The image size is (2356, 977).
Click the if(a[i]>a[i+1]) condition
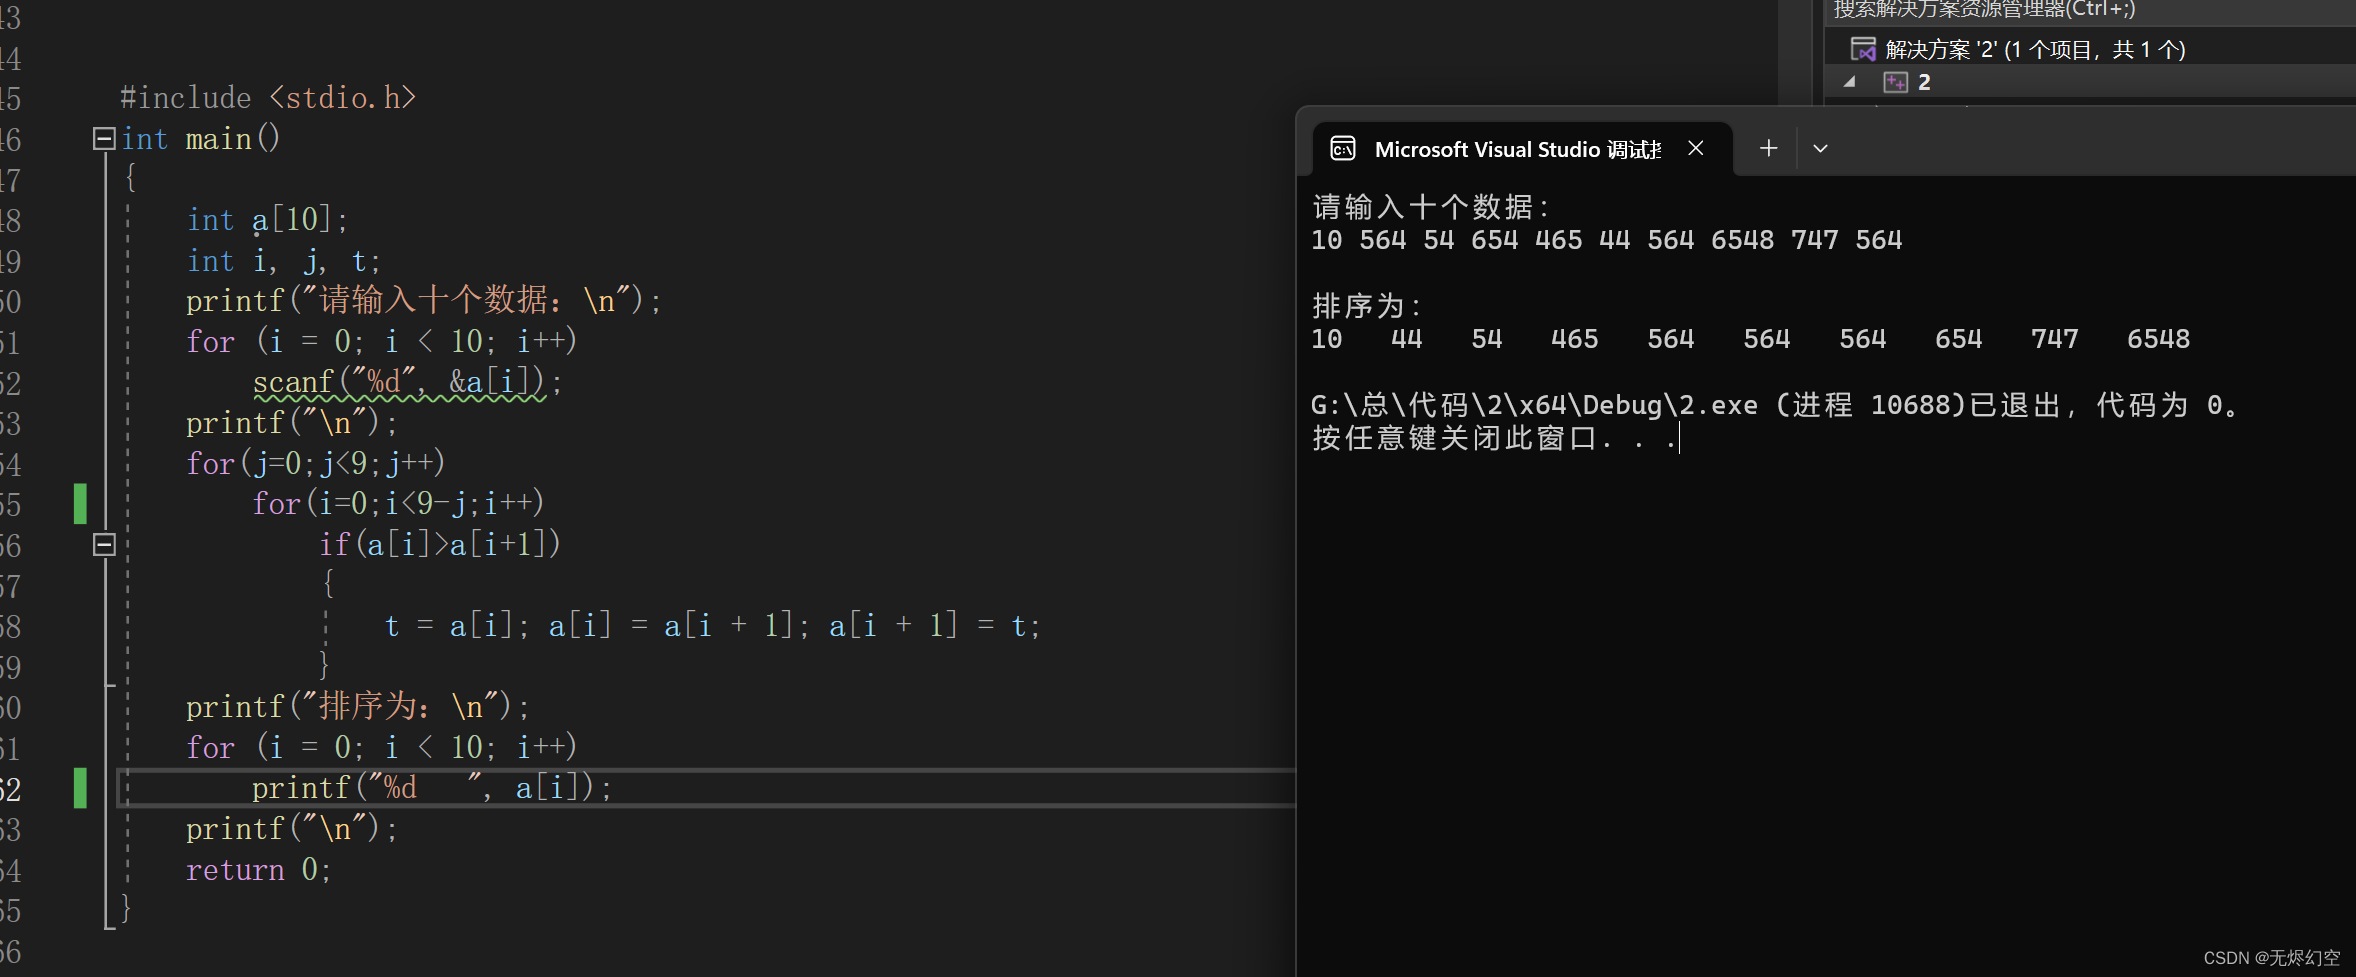tap(441, 544)
